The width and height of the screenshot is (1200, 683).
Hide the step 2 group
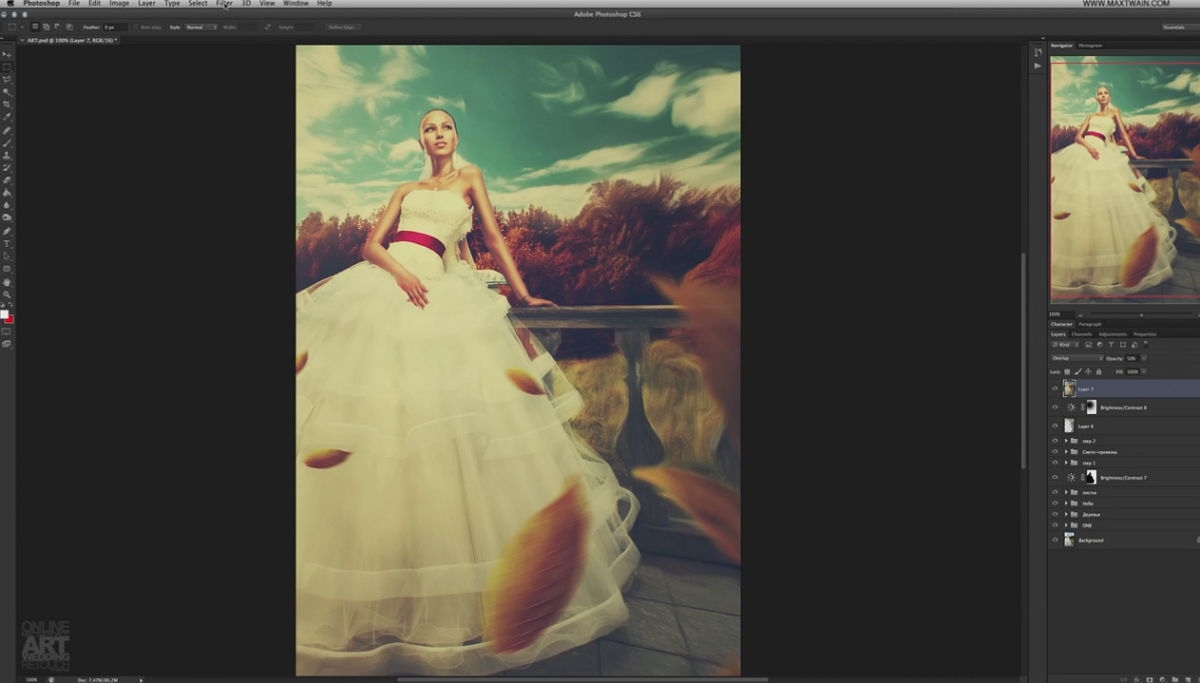point(1055,441)
